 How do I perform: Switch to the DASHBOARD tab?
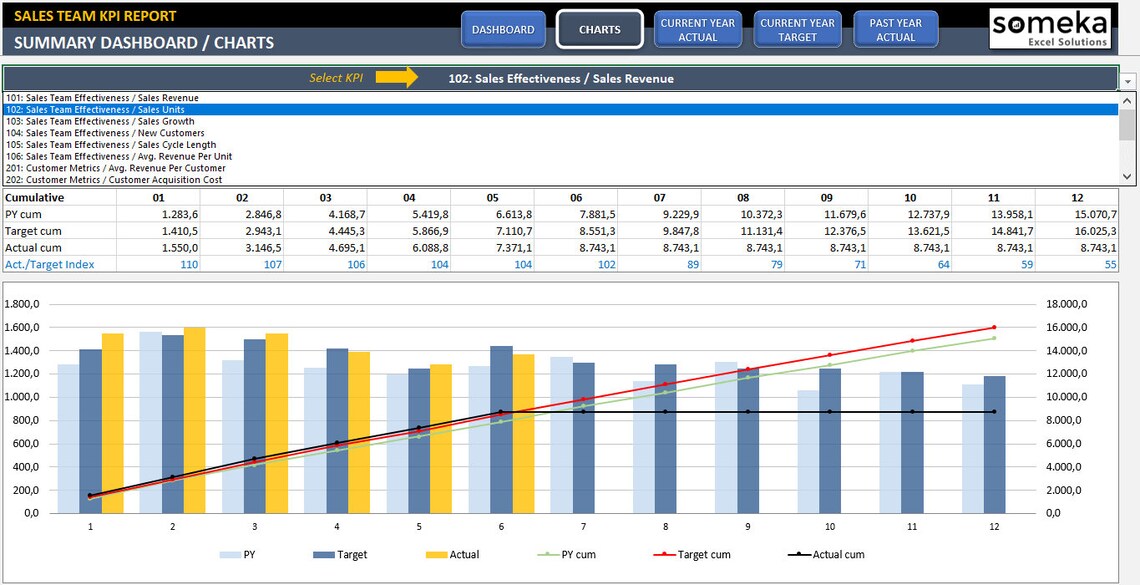tap(503, 29)
